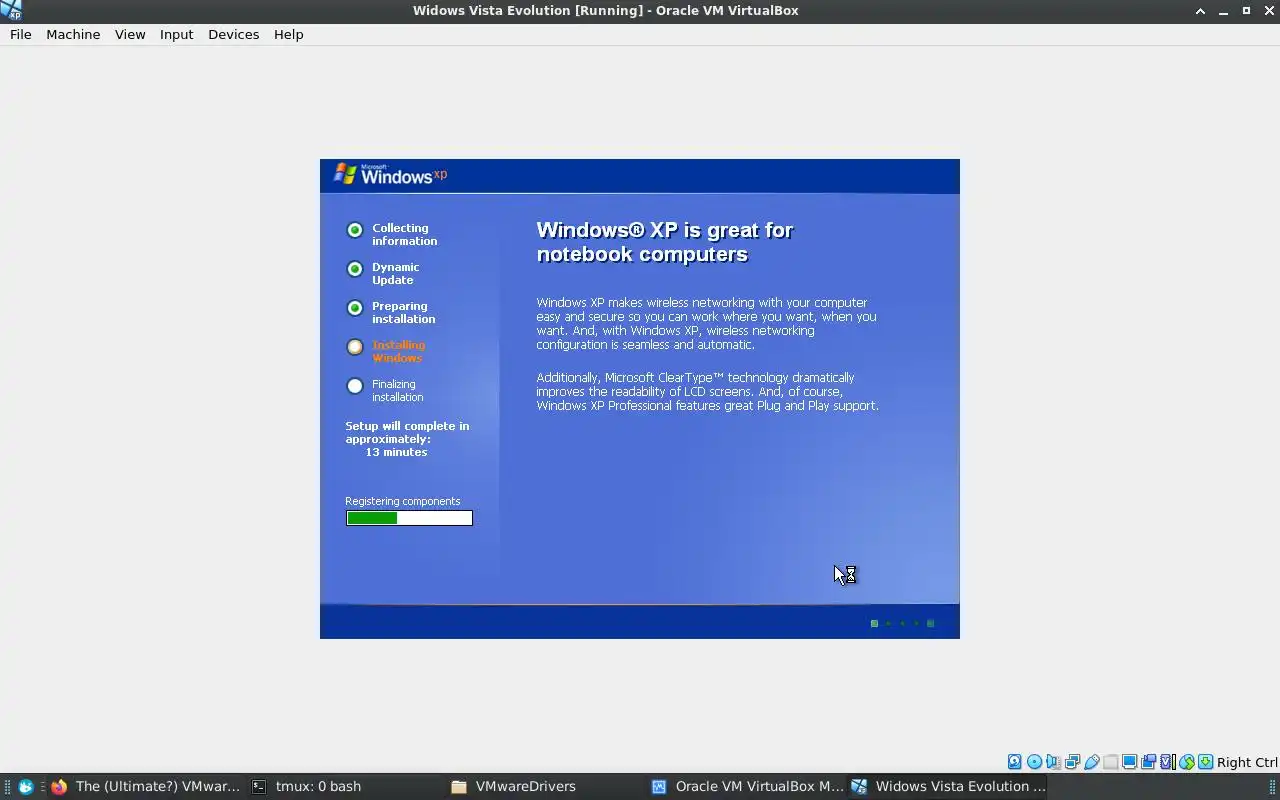Viewport: 1280px width, 800px height.
Task: Click the 'Setup will complete in approximately' text
Action: (407, 432)
